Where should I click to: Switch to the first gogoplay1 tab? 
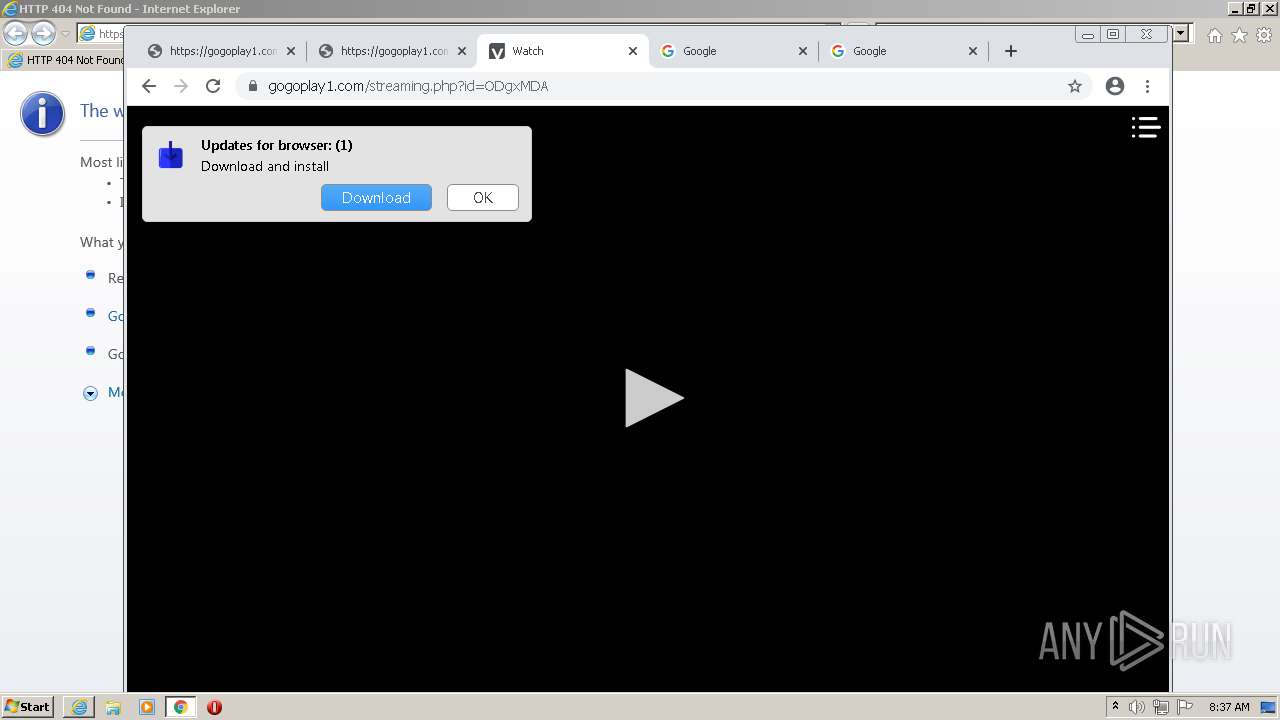pos(222,51)
